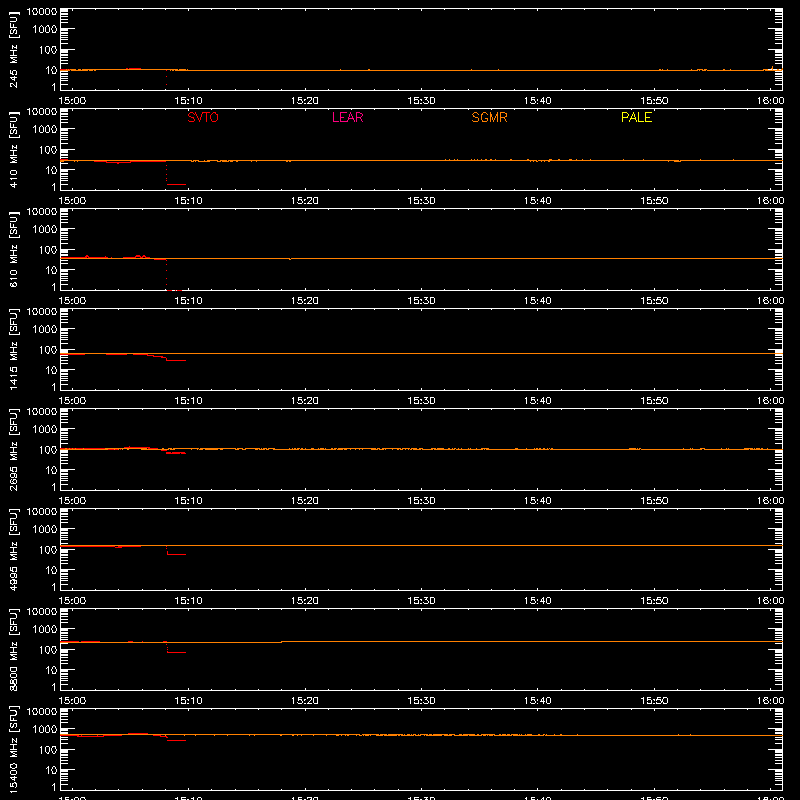Click the red SVTO step segment in 15400 MHz plot
This screenshot has width=800, height=800.
click(177, 740)
